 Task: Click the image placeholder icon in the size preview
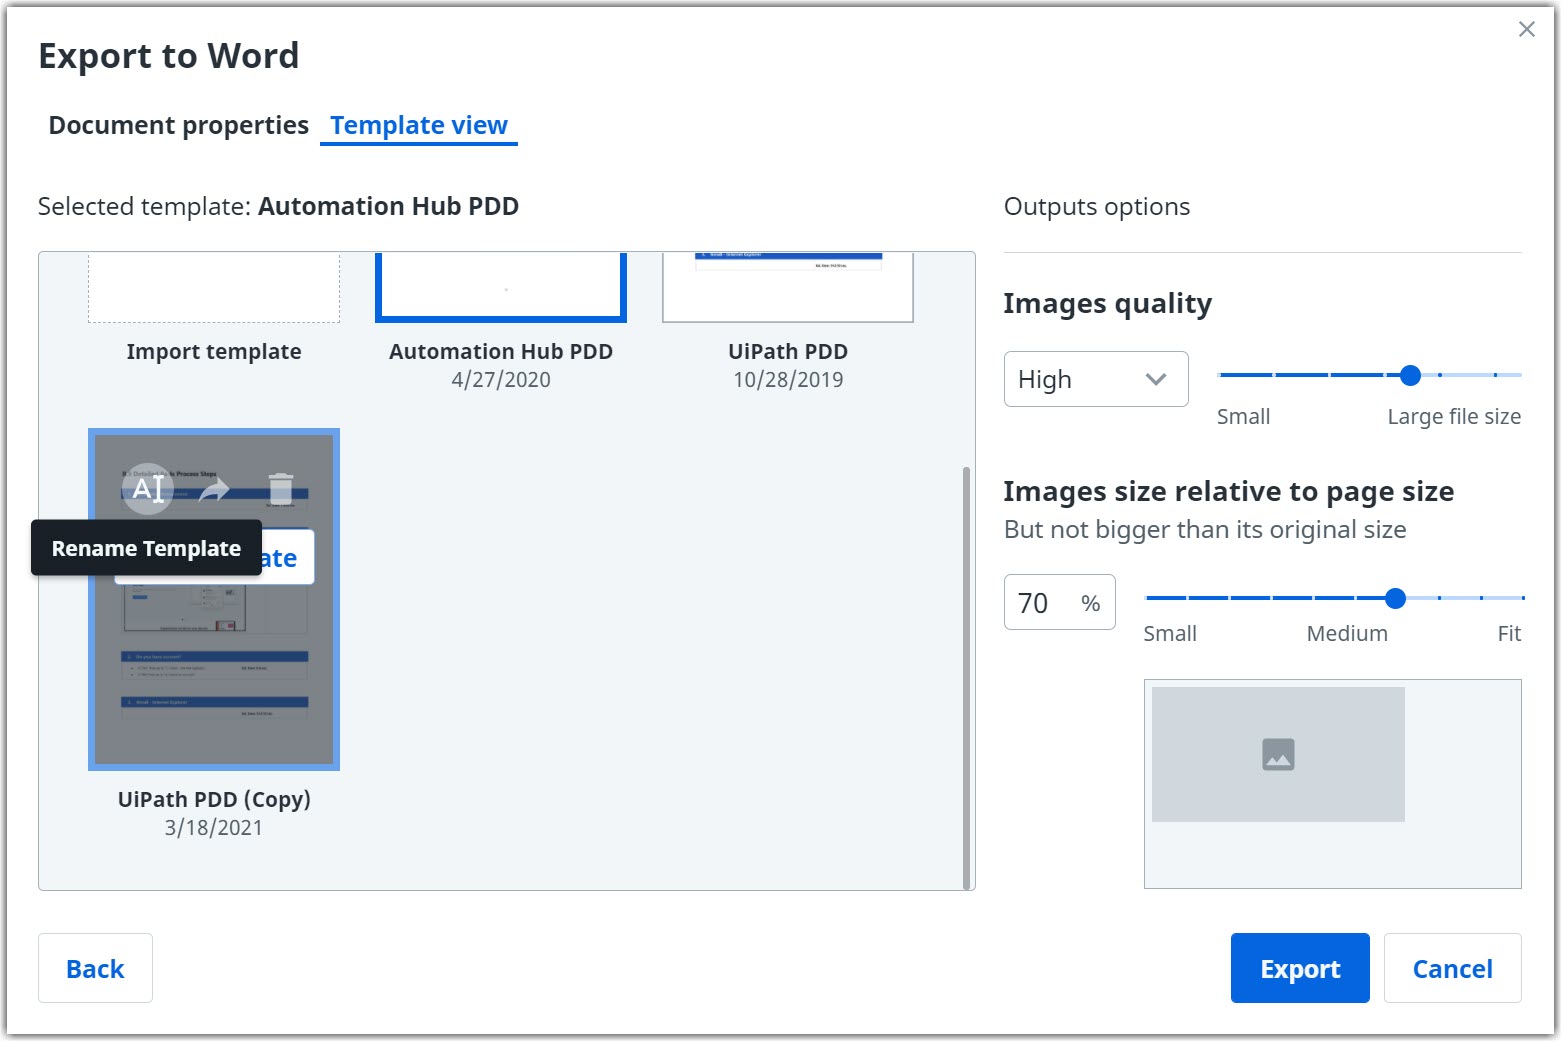tap(1278, 754)
